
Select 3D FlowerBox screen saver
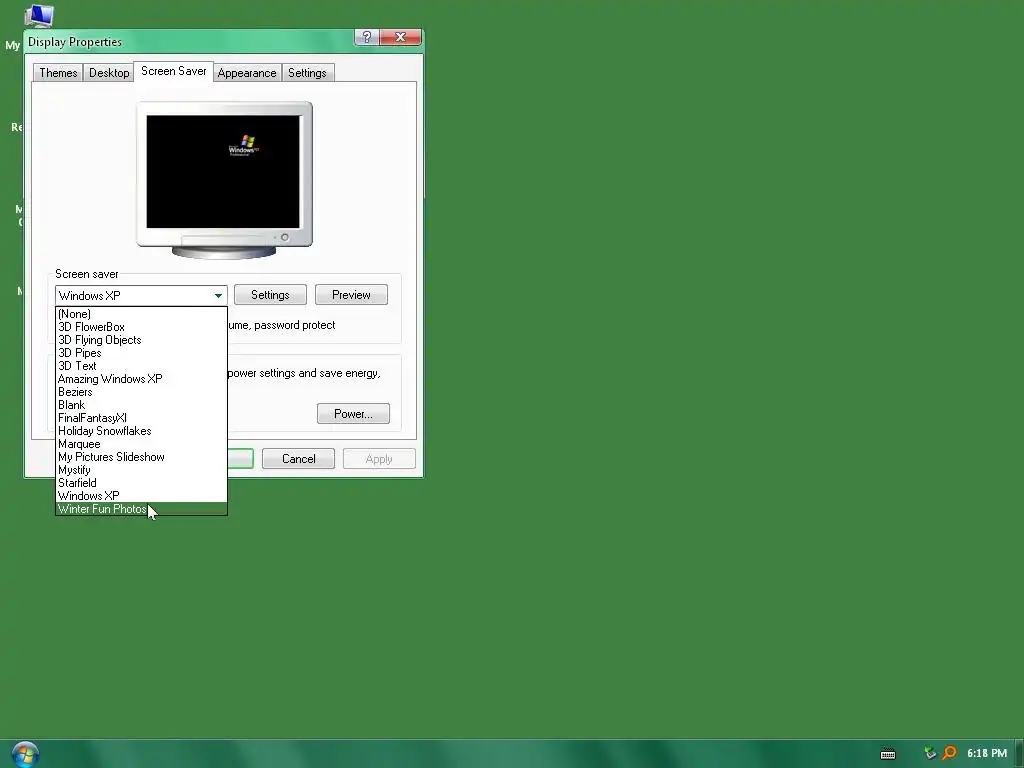point(141,327)
